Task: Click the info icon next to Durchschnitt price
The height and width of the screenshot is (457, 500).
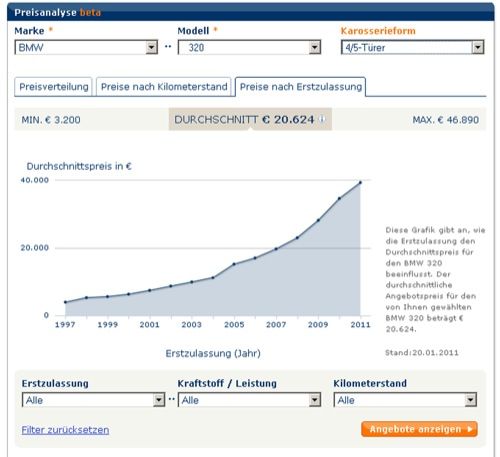Action: pyautogui.click(x=322, y=119)
